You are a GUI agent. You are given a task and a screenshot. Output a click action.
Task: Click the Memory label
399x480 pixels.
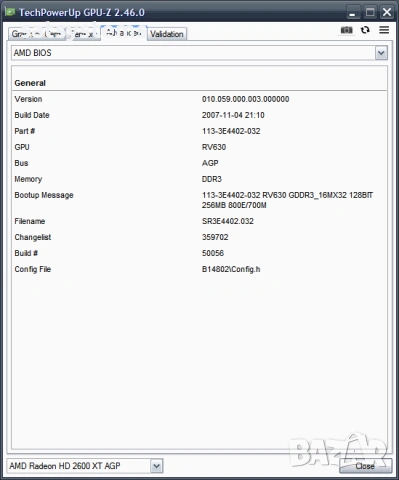pyautogui.click(x=28, y=179)
